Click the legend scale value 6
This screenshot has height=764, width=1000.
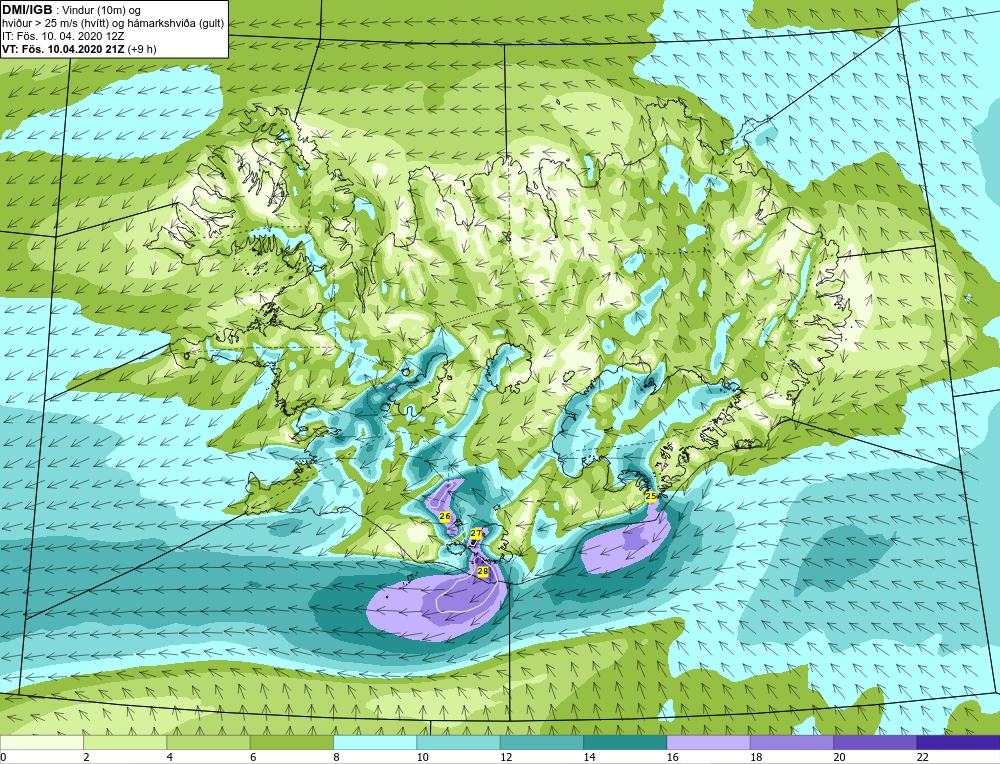(x=253, y=758)
